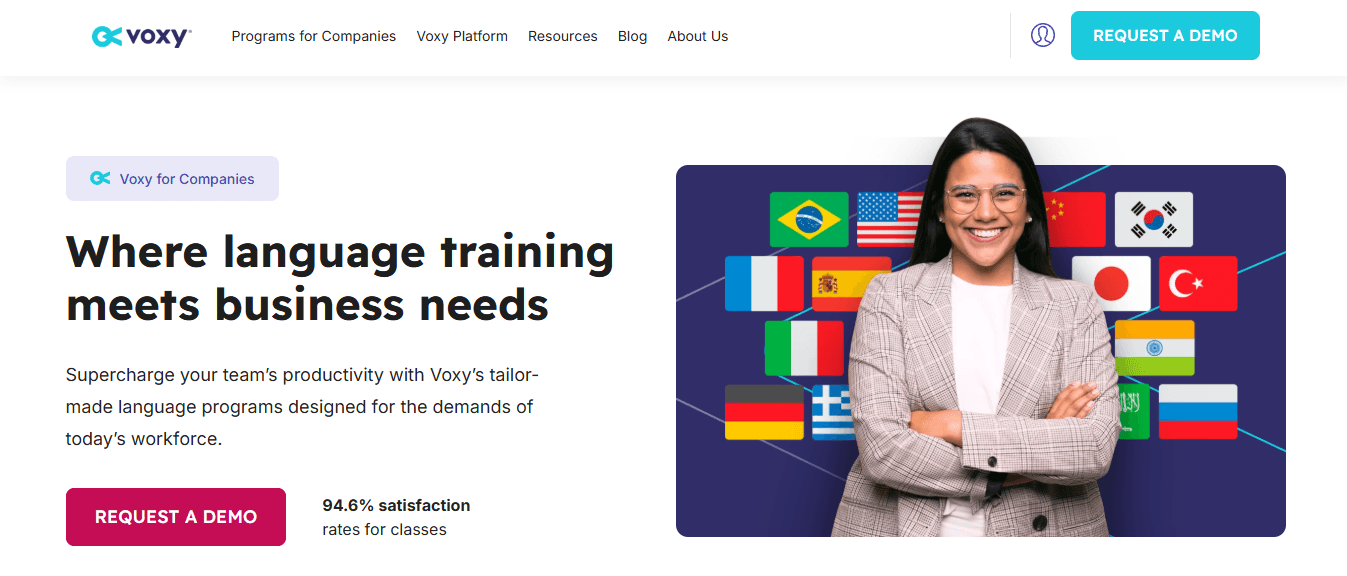Open the user account profile icon
This screenshot has height=576, width=1347.
(x=1043, y=35)
